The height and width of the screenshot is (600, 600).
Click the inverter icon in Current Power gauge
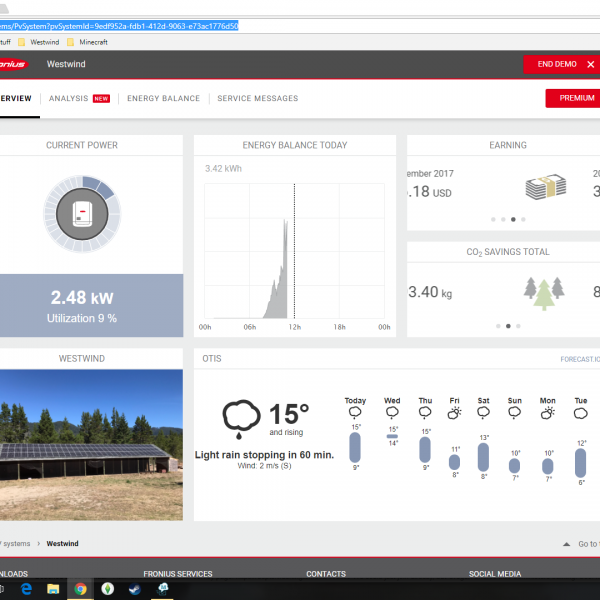pyautogui.click(x=82, y=214)
